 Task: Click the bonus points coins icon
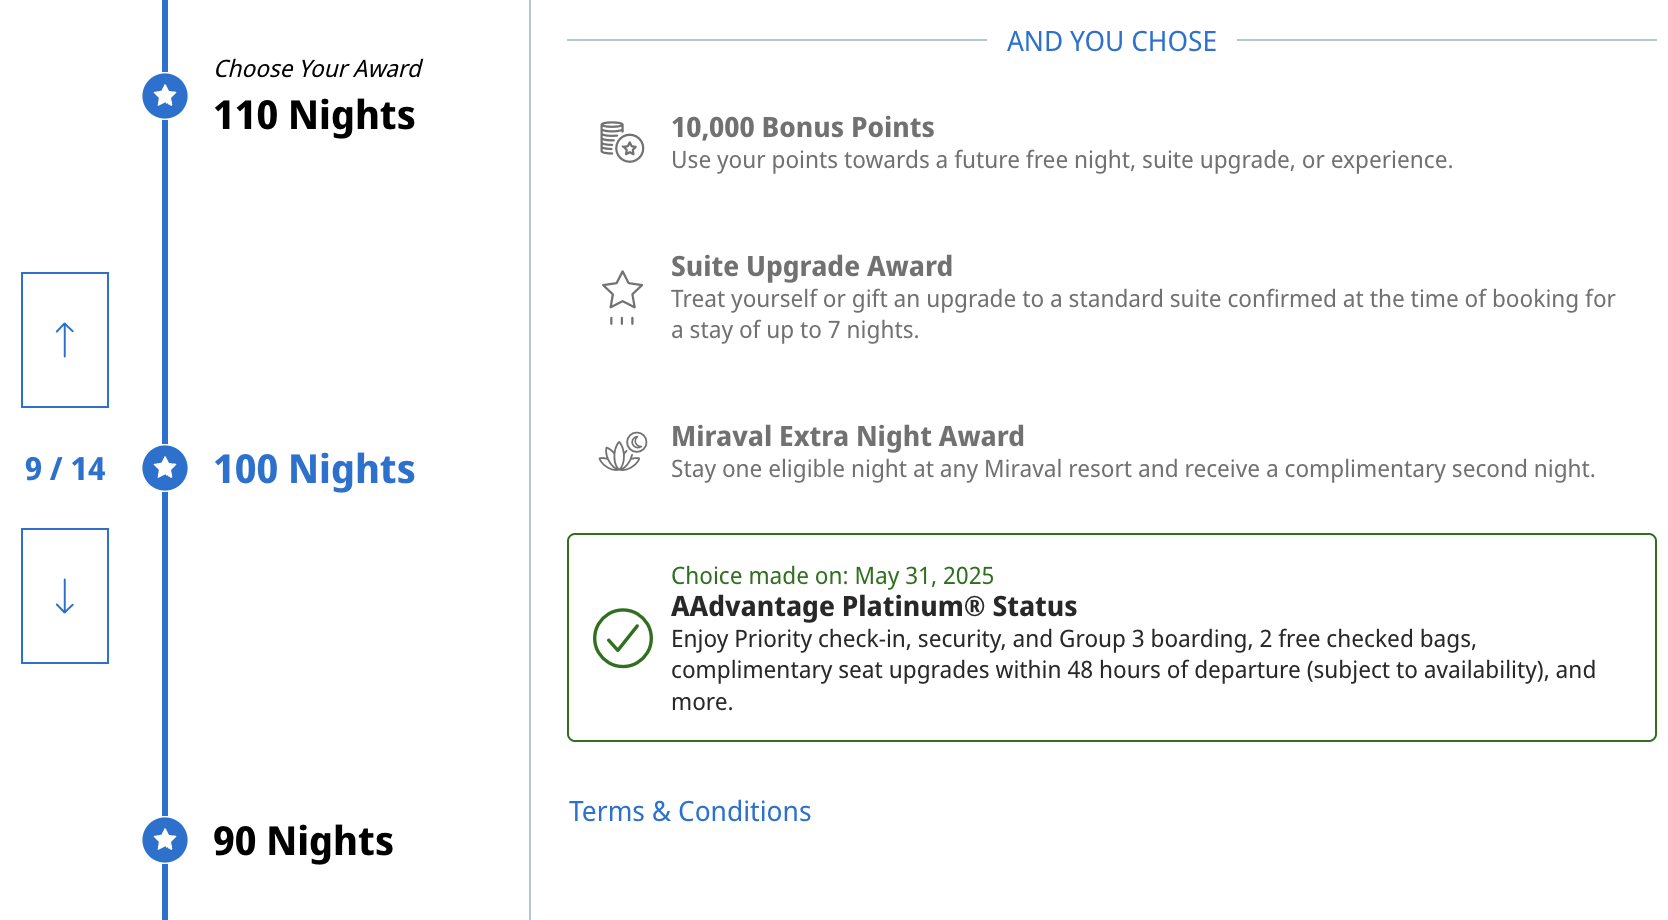click(621, 142)
